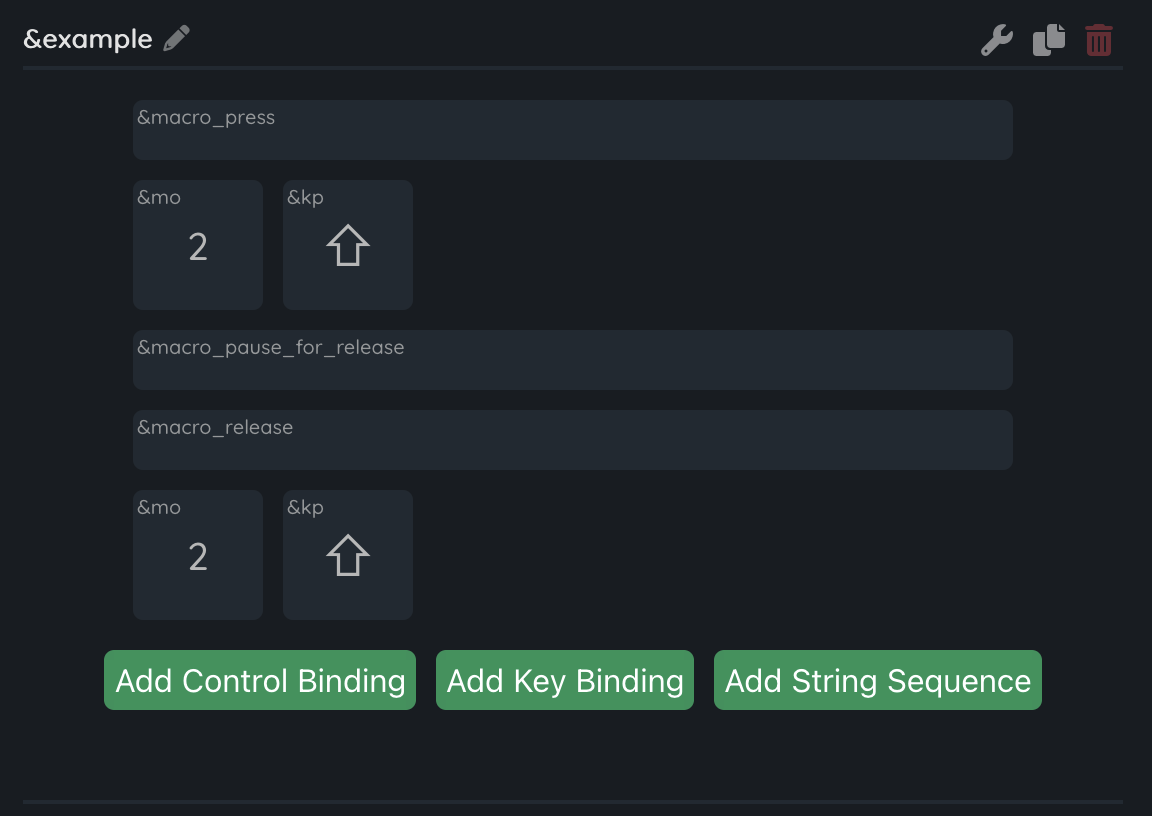1152x816 pixels.
Task: Click the shift arrow key below &macro_press
Action: tap(348, 246)
